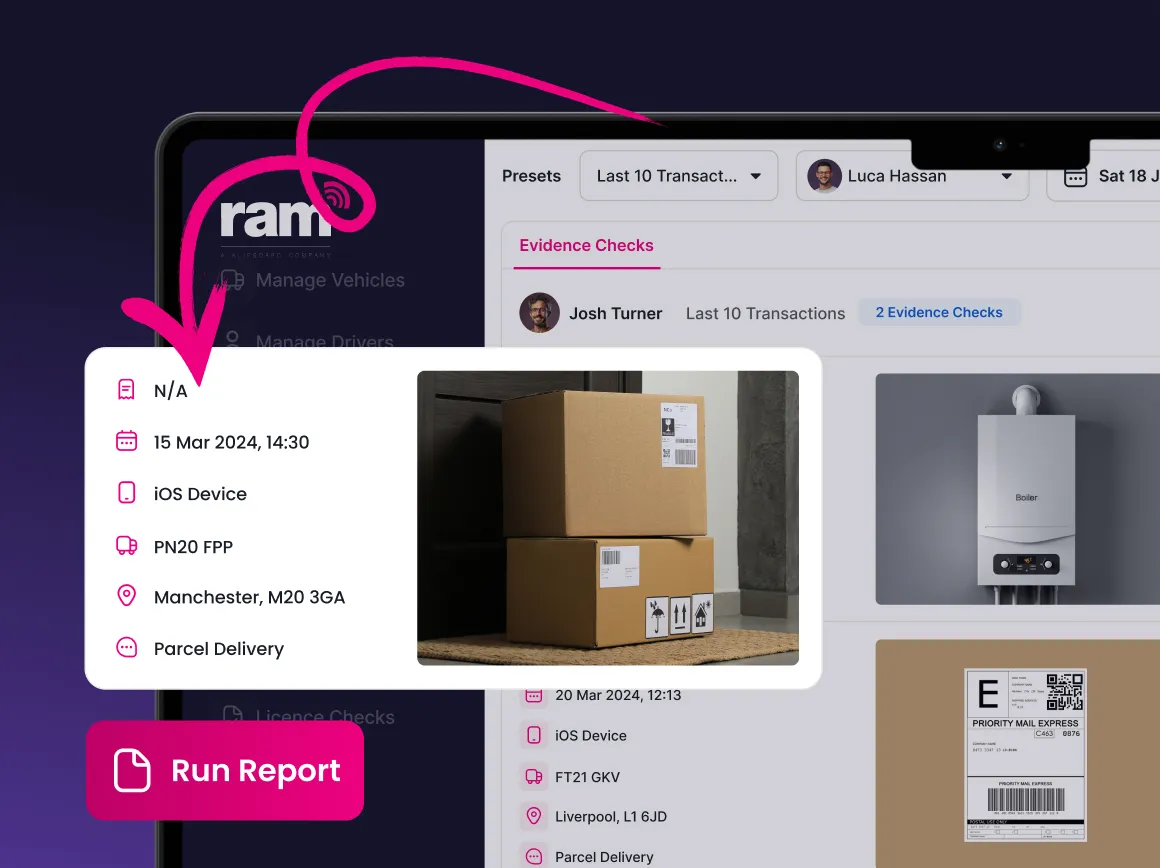The width and height of the screenshot is (1160, 868).
Task: Open the Sat 18 date field
Action: click(1103, 176)
